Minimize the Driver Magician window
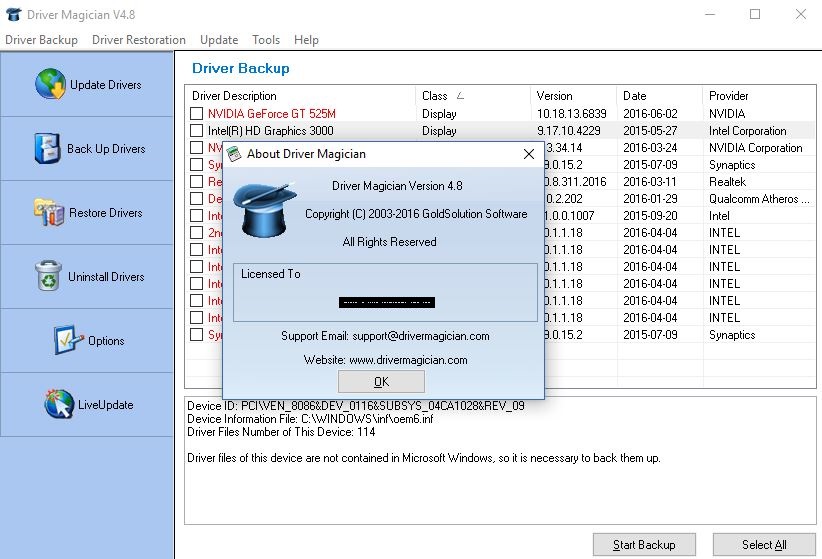 [x=710, y=14]
